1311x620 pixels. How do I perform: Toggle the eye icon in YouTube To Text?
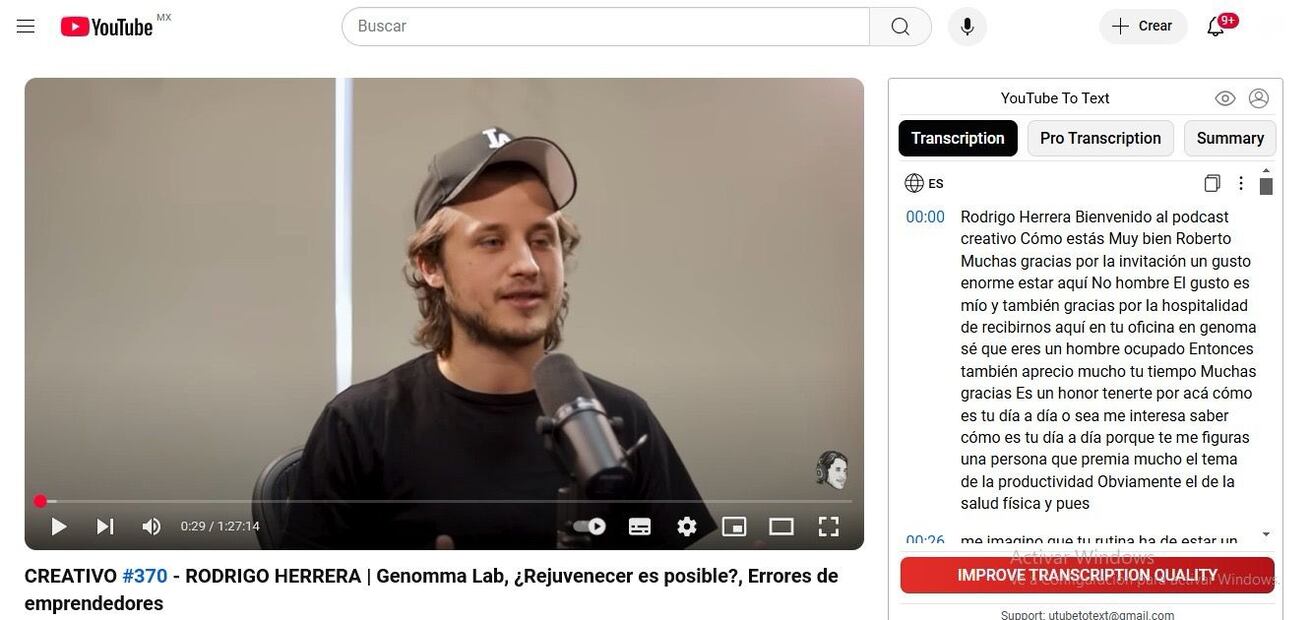click(x=1225, y=98)
